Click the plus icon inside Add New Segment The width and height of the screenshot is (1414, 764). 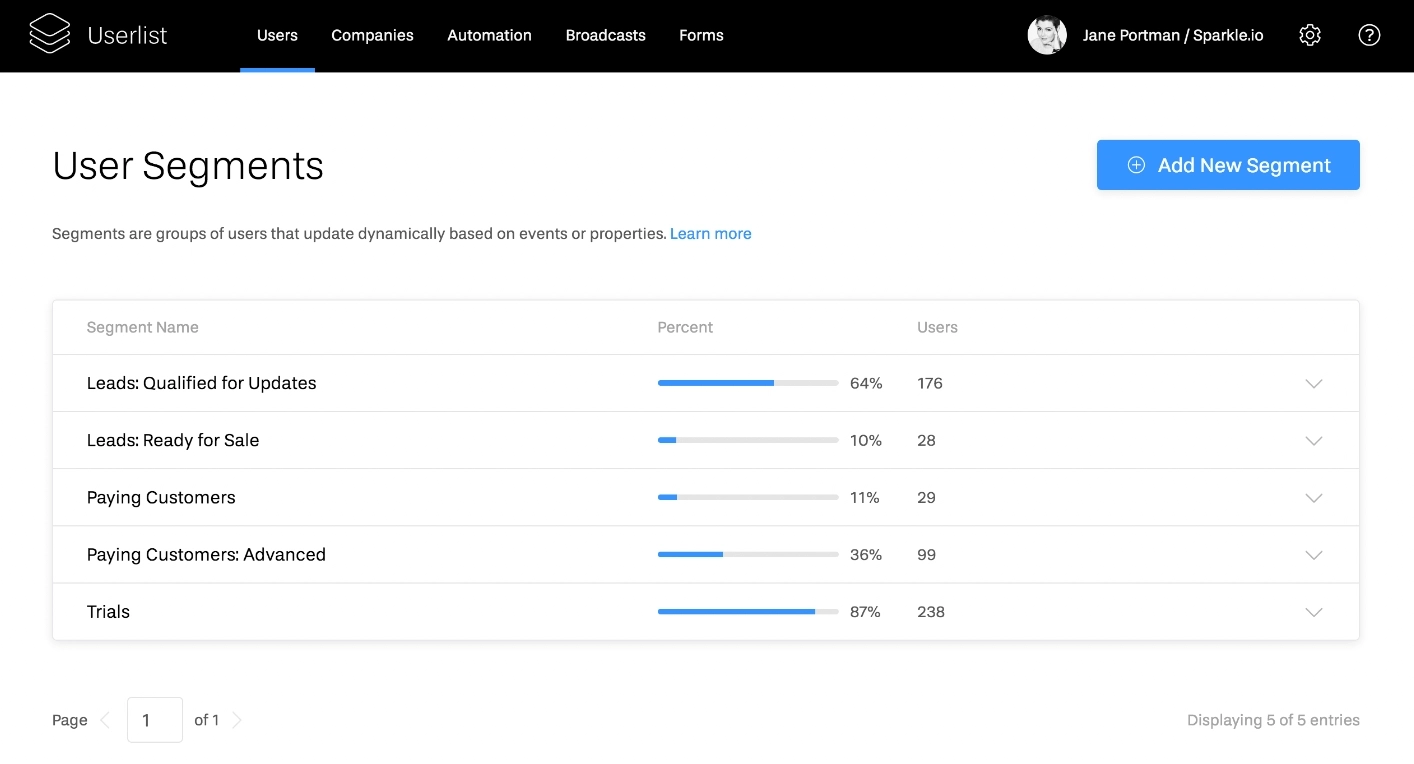point(1136,164)
